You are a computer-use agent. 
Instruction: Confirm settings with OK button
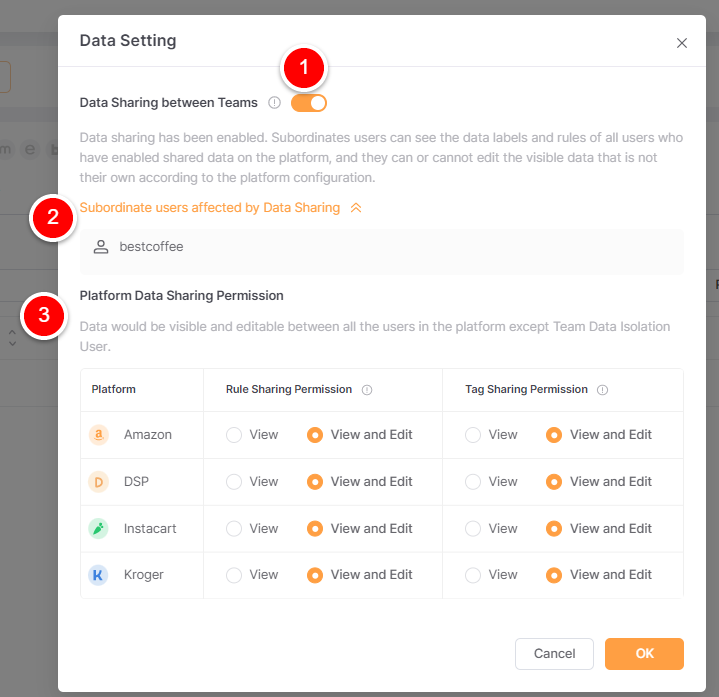coord(644,653)
